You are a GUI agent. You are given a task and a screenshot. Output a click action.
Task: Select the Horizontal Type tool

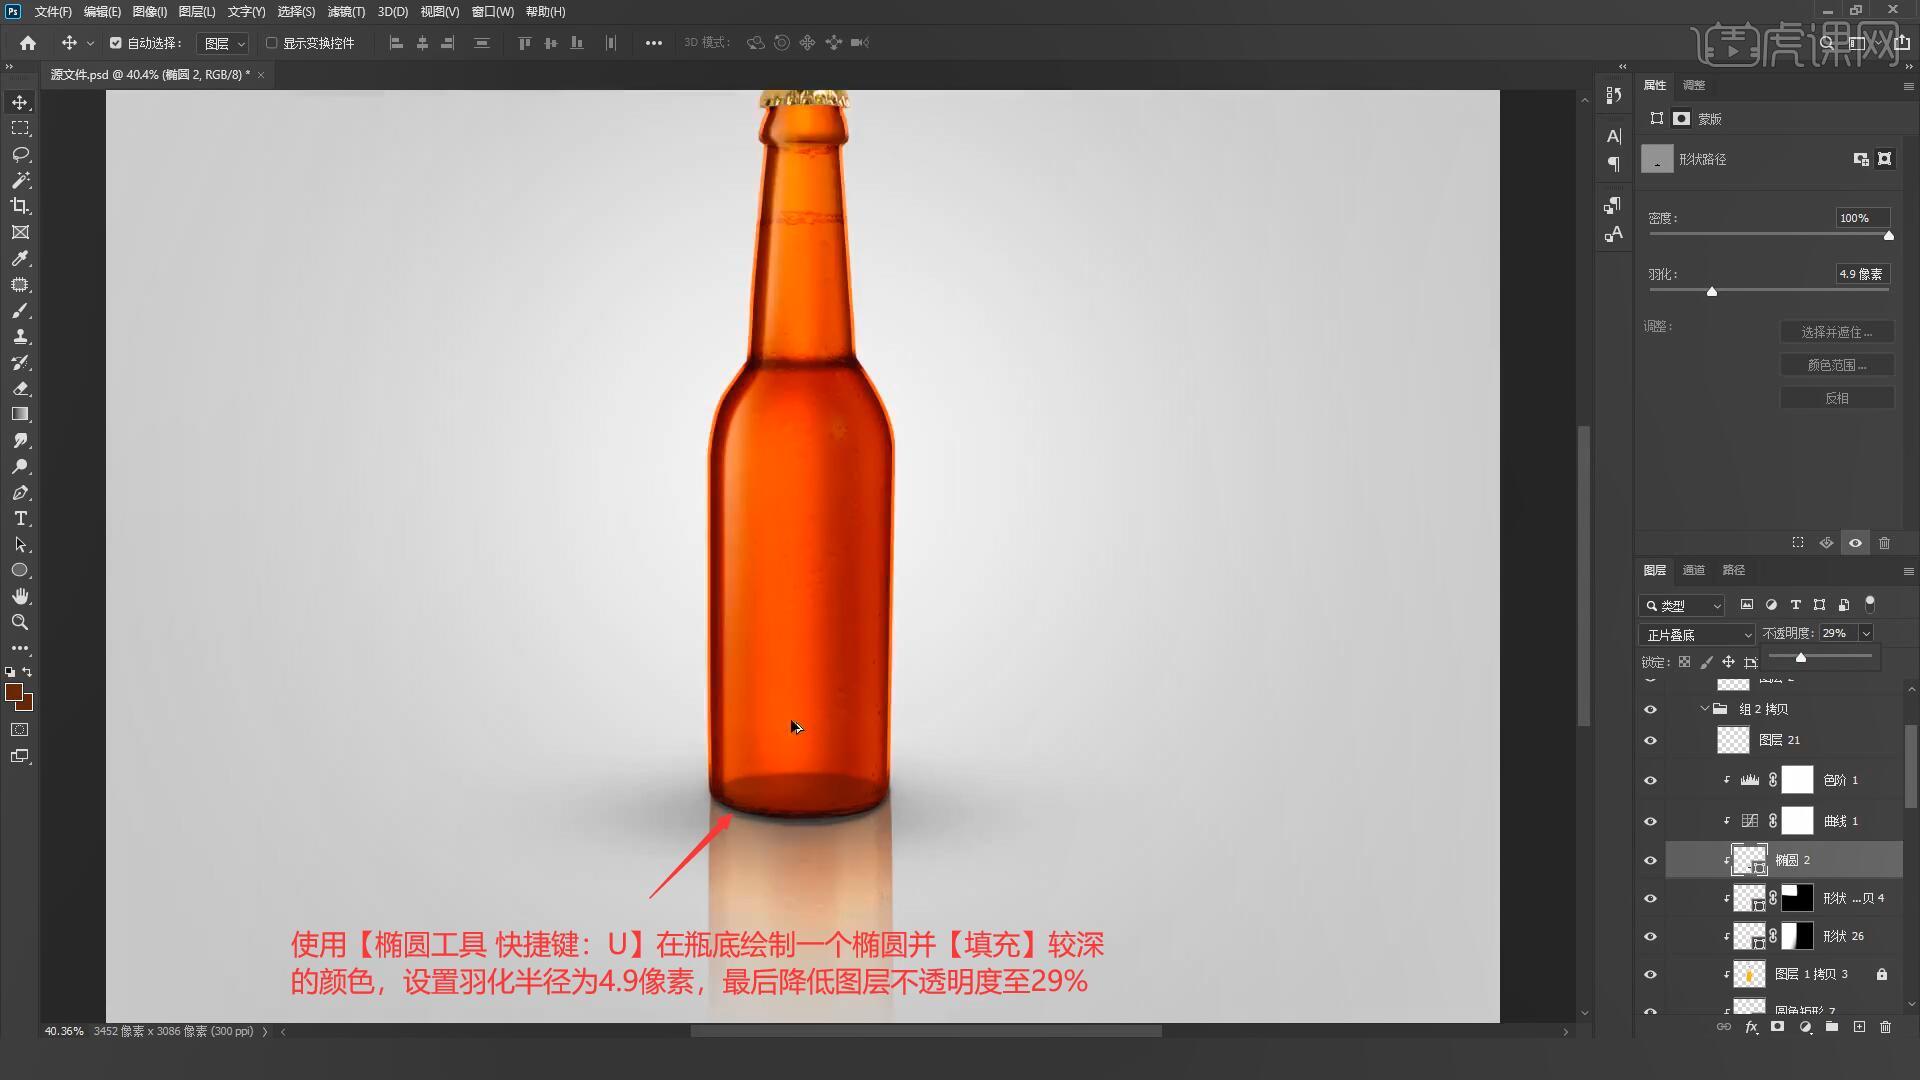click(20, 518)
